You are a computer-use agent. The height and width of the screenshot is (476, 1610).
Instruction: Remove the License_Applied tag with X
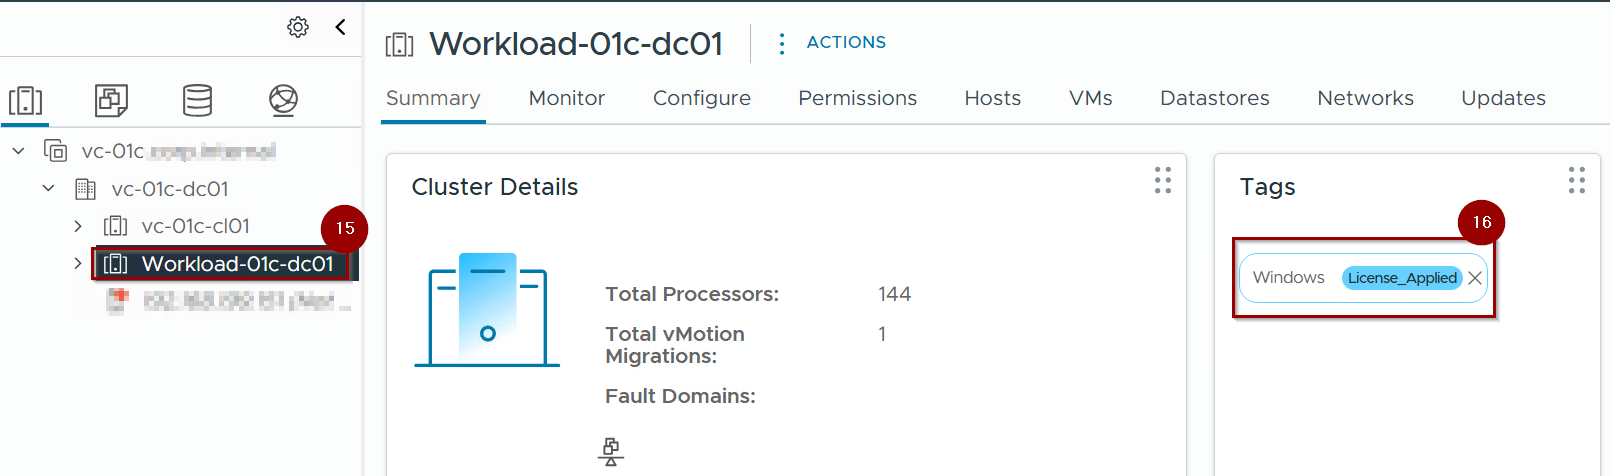click(1475, 278)
